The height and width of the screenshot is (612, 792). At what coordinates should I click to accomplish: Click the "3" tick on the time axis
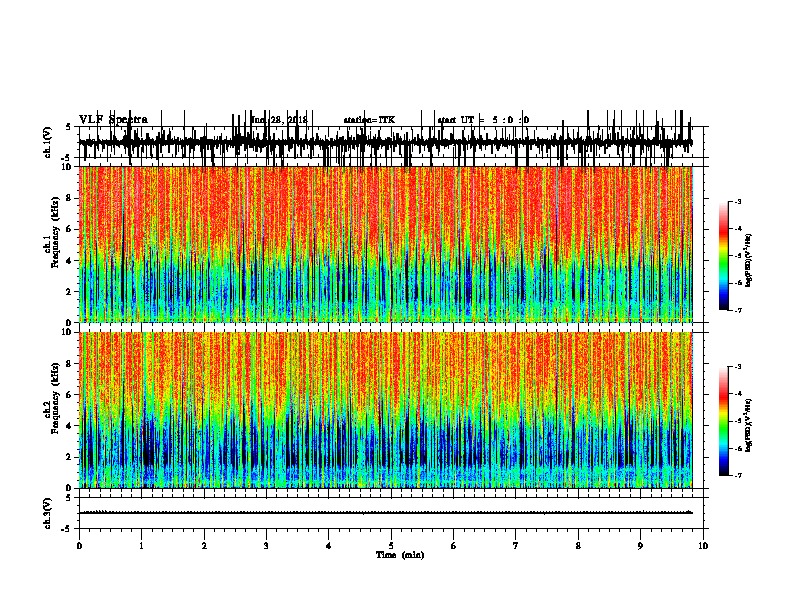click(x=266, y=546)
